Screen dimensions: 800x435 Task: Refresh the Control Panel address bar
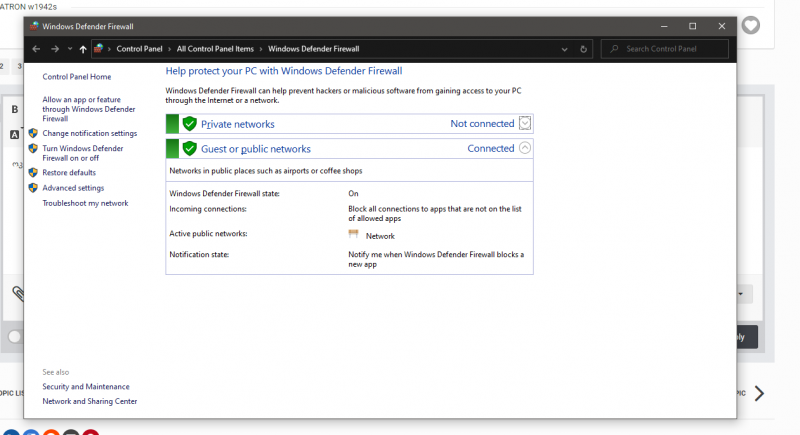(x=584, y=48)
